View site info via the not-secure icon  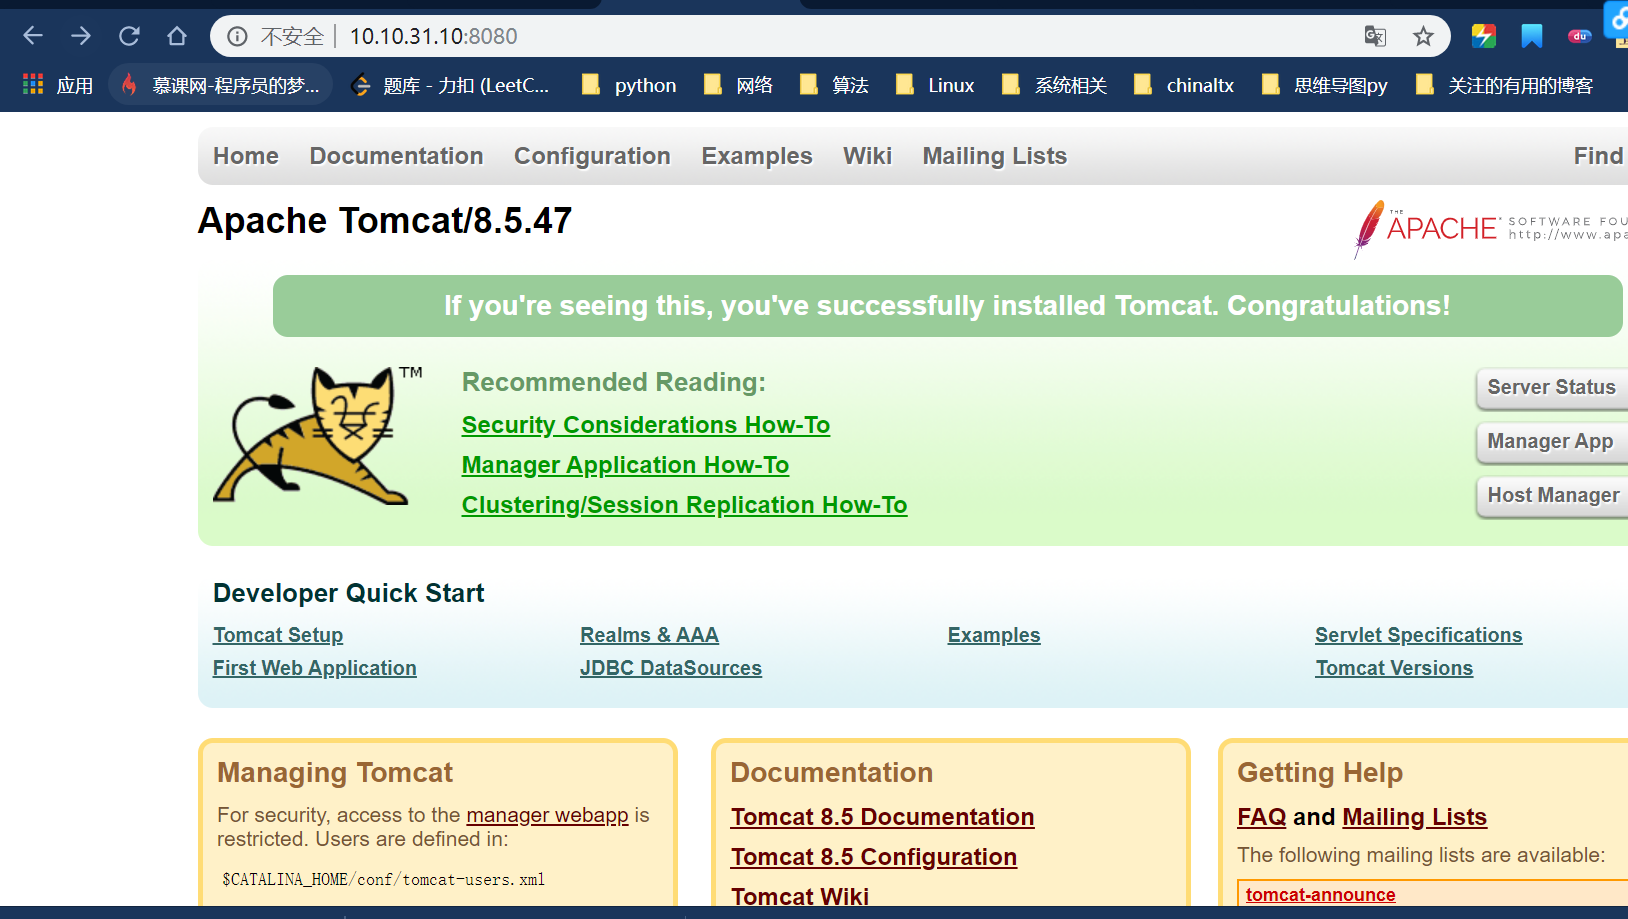[x=237, y=37]
